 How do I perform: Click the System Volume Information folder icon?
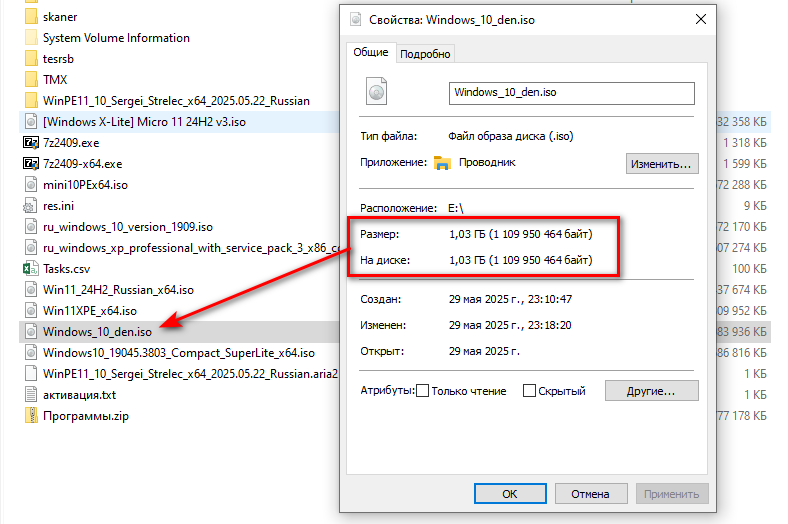31,38
